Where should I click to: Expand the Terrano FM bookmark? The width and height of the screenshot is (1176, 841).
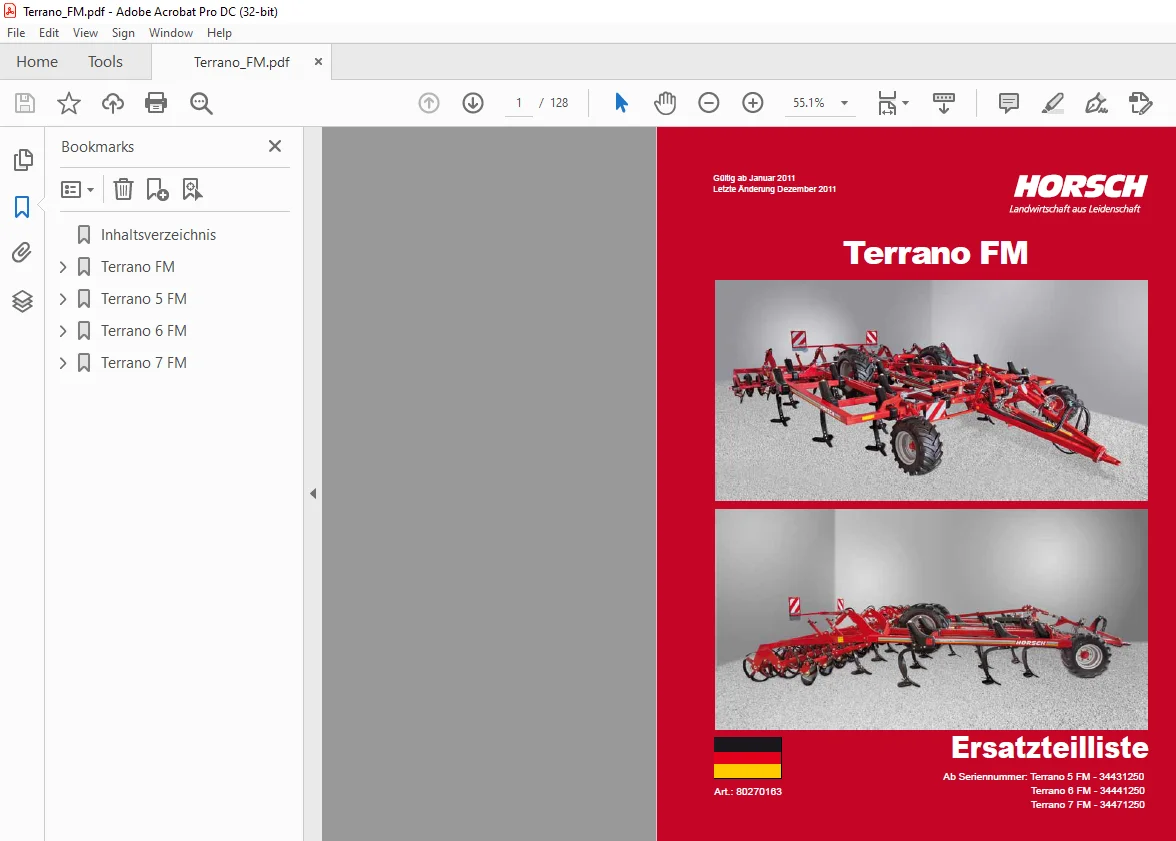(63, 267)
